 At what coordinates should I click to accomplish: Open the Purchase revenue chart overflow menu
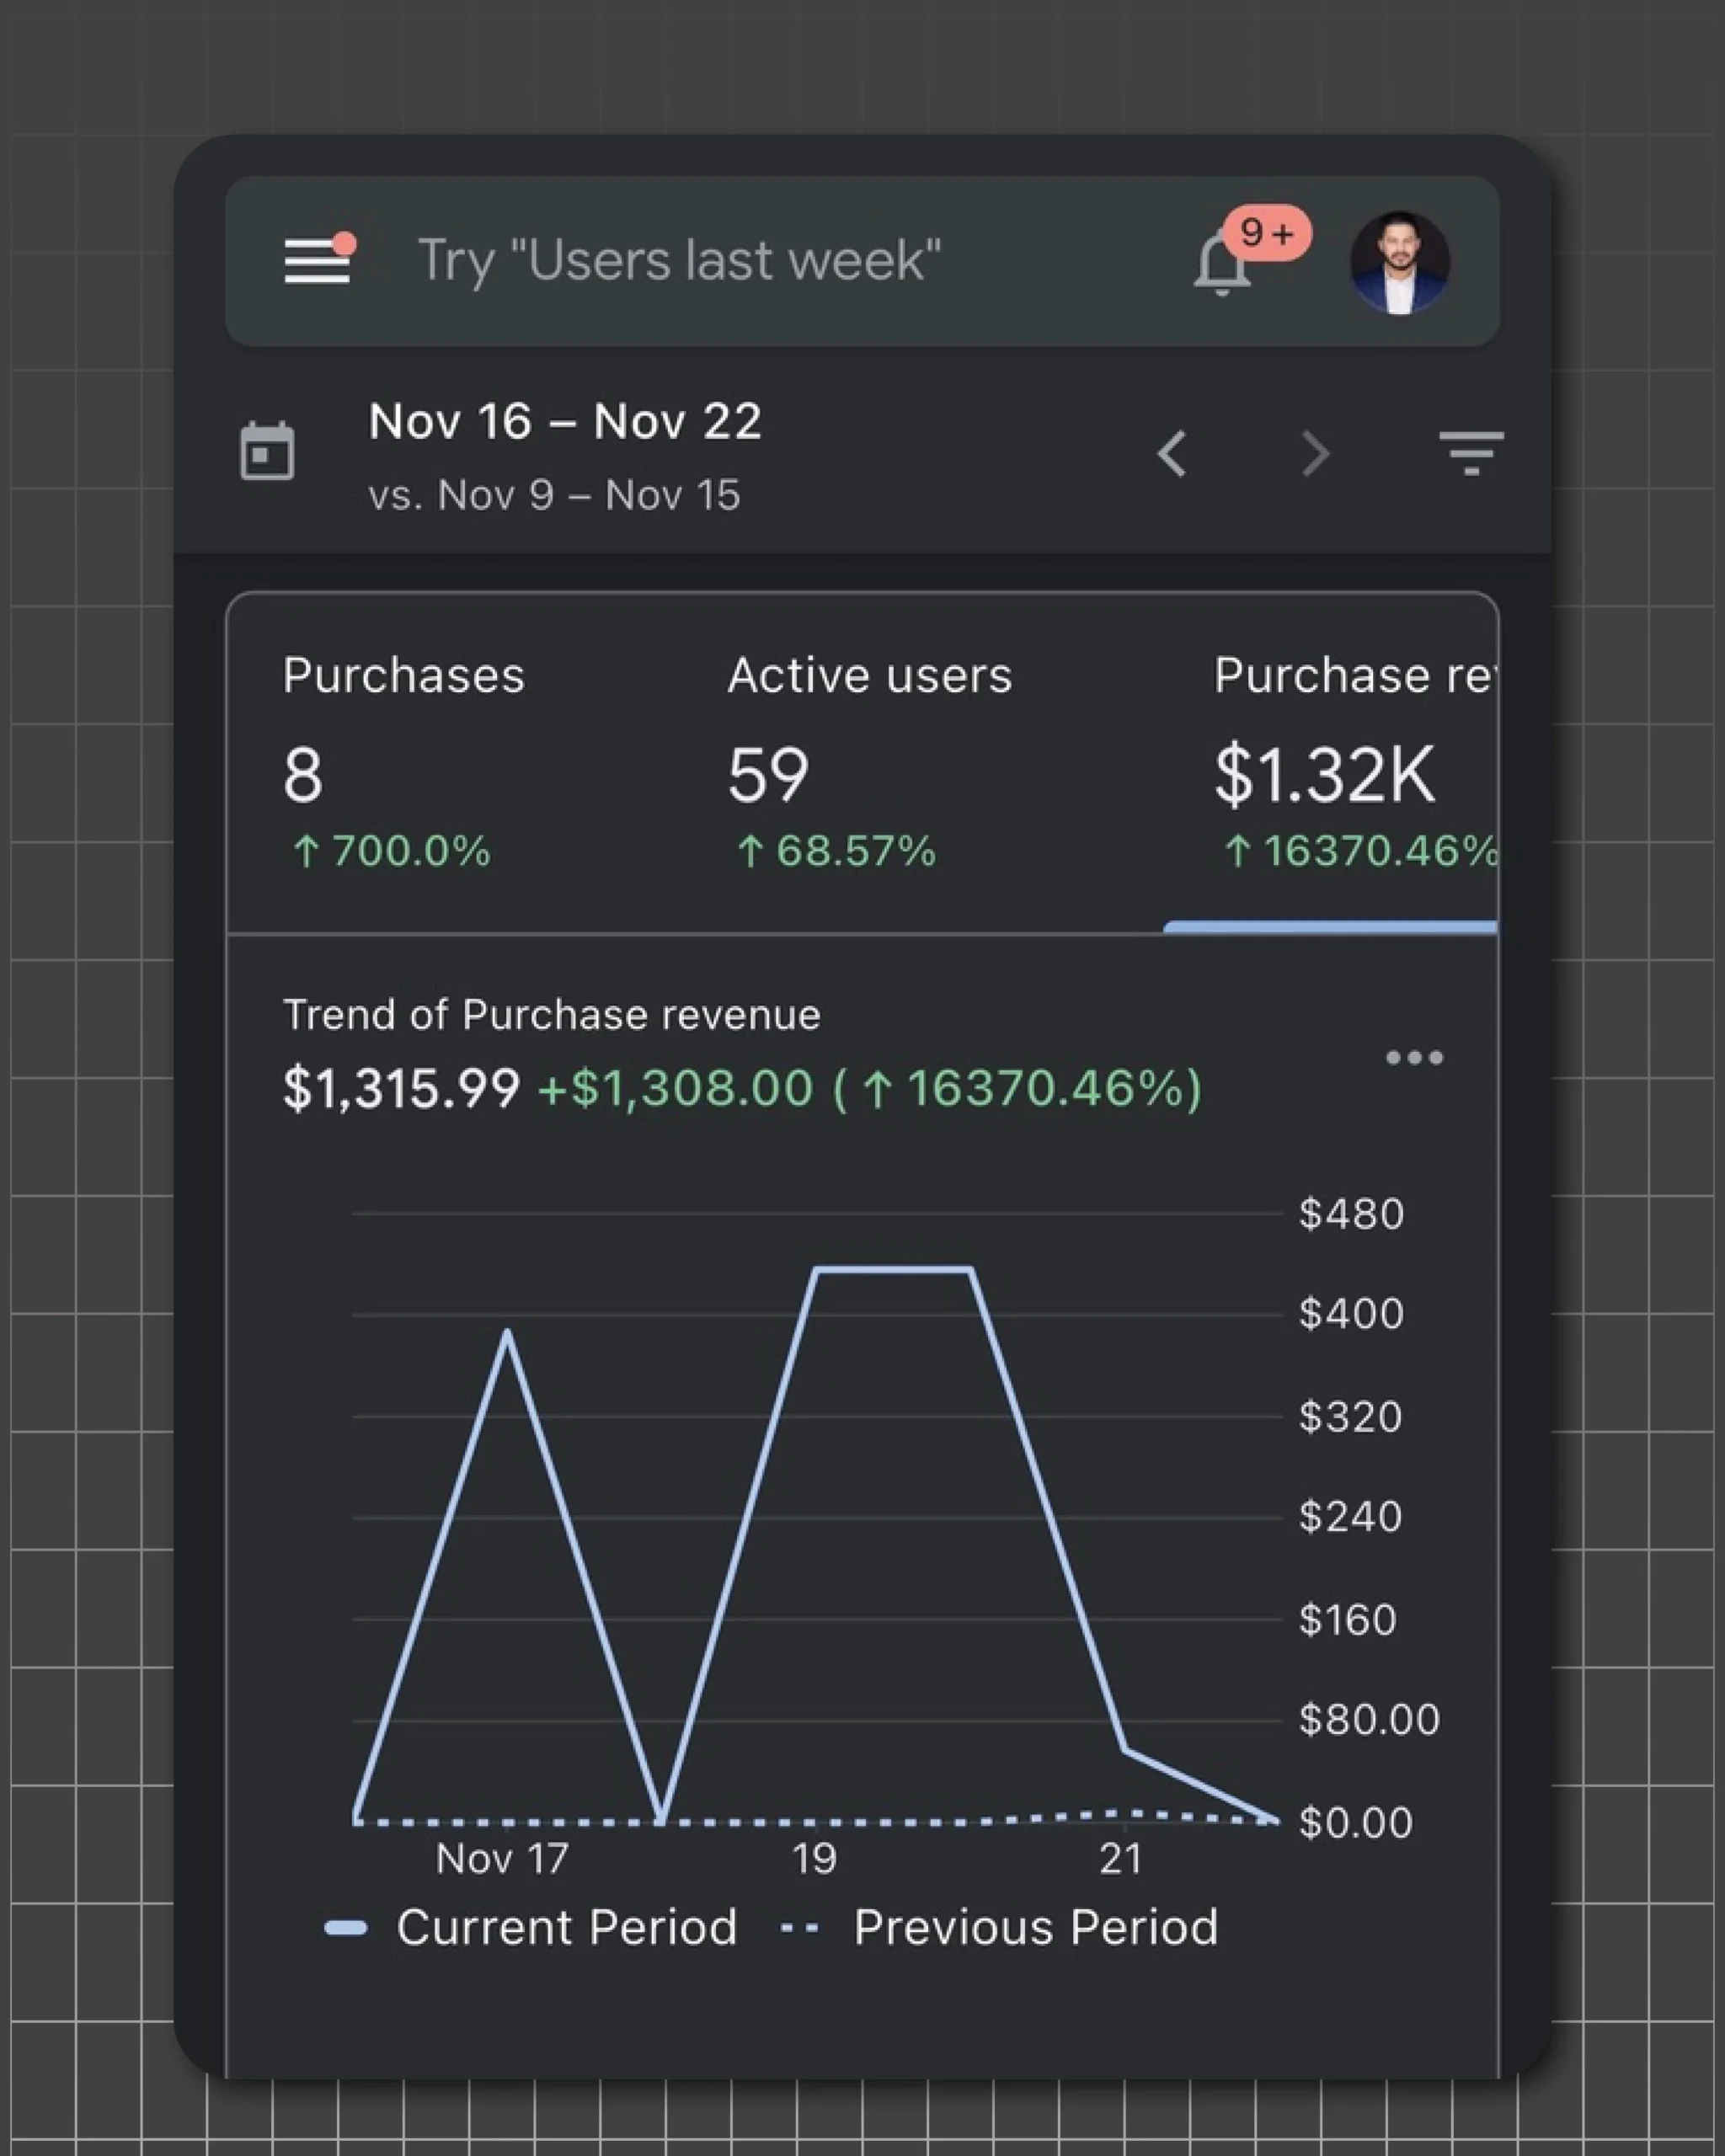(1417, 1057)
